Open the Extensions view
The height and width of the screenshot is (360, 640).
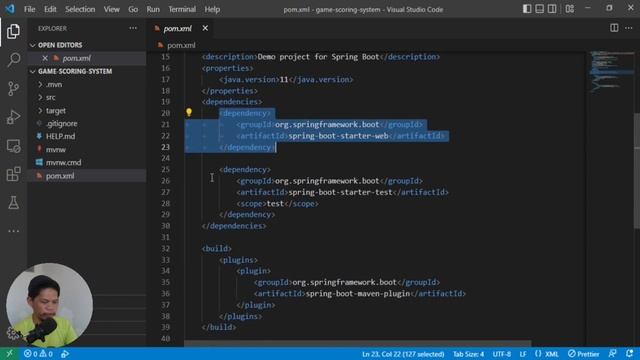click(x=13, y=174)
